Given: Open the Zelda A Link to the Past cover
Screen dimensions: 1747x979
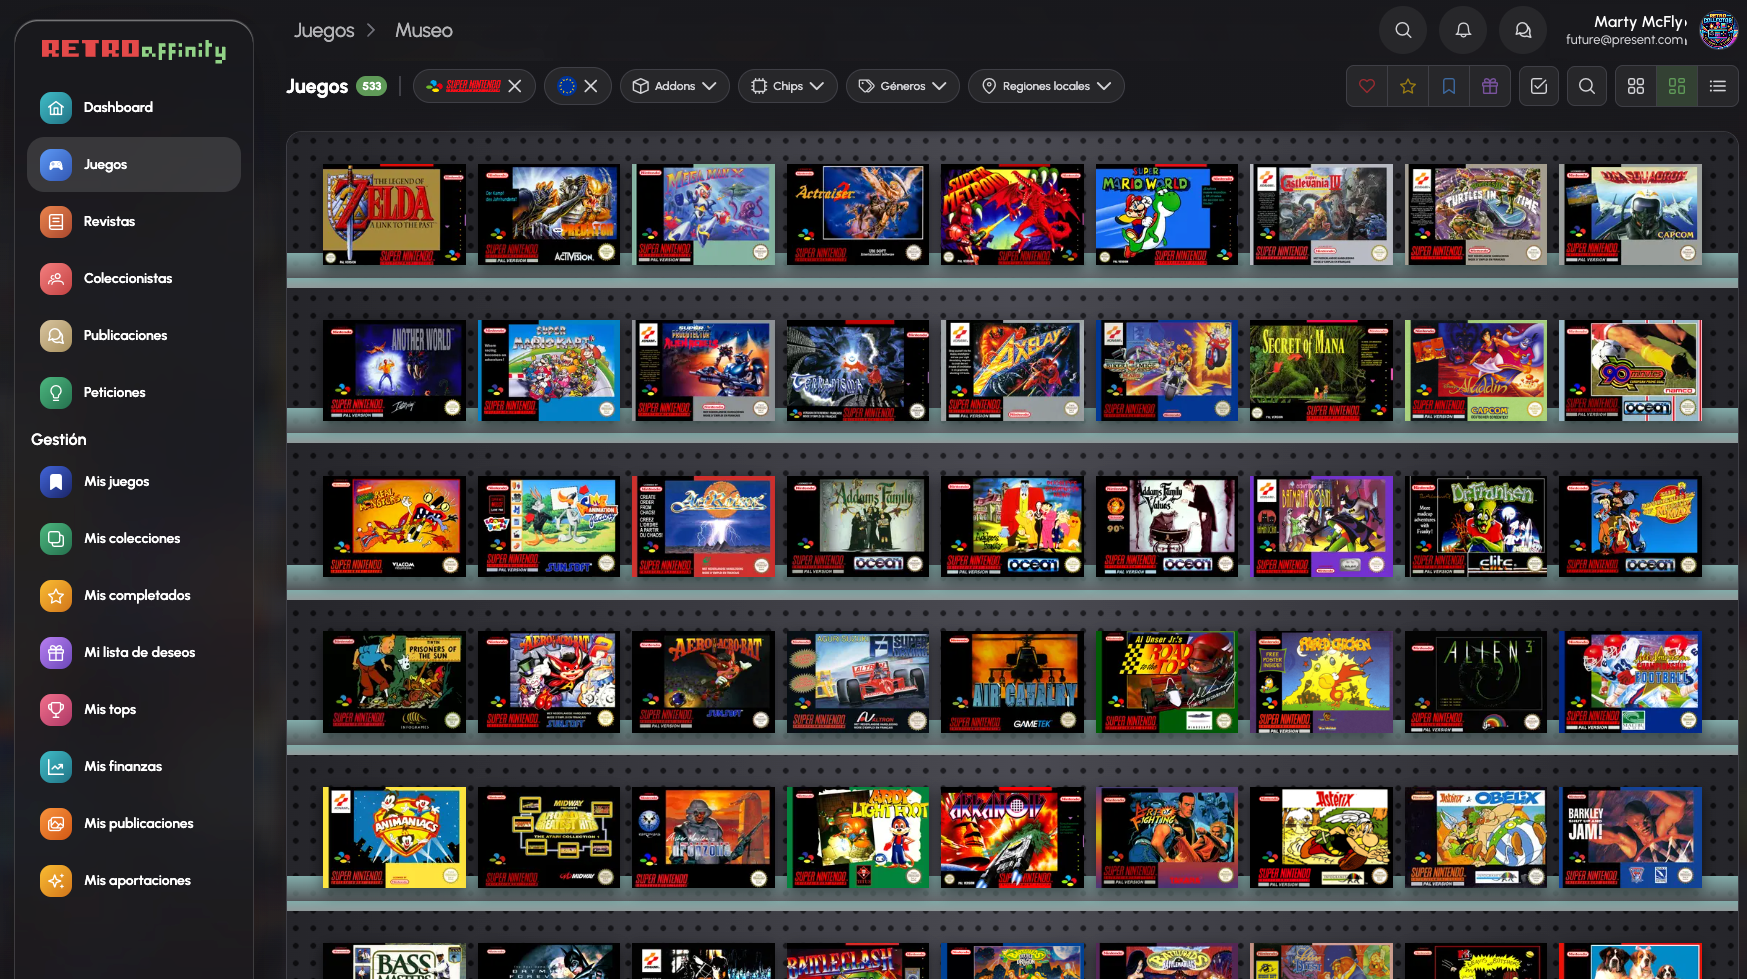Looking at the screenshot, I should 394,215.
